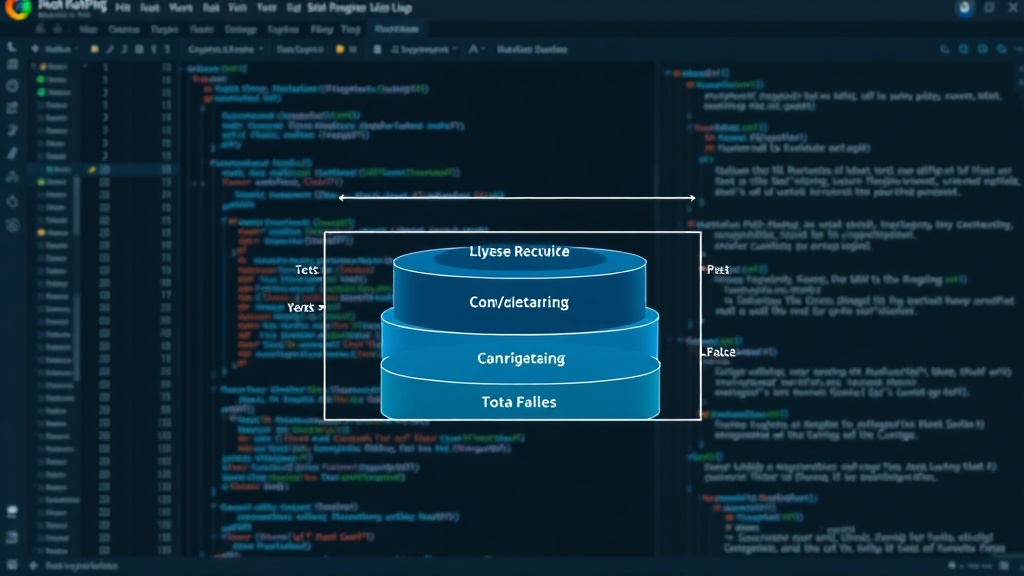Click the 'Yexts' label left of the diagram
The height and width of the screenshot is (576, 1024).
(301, 307)
